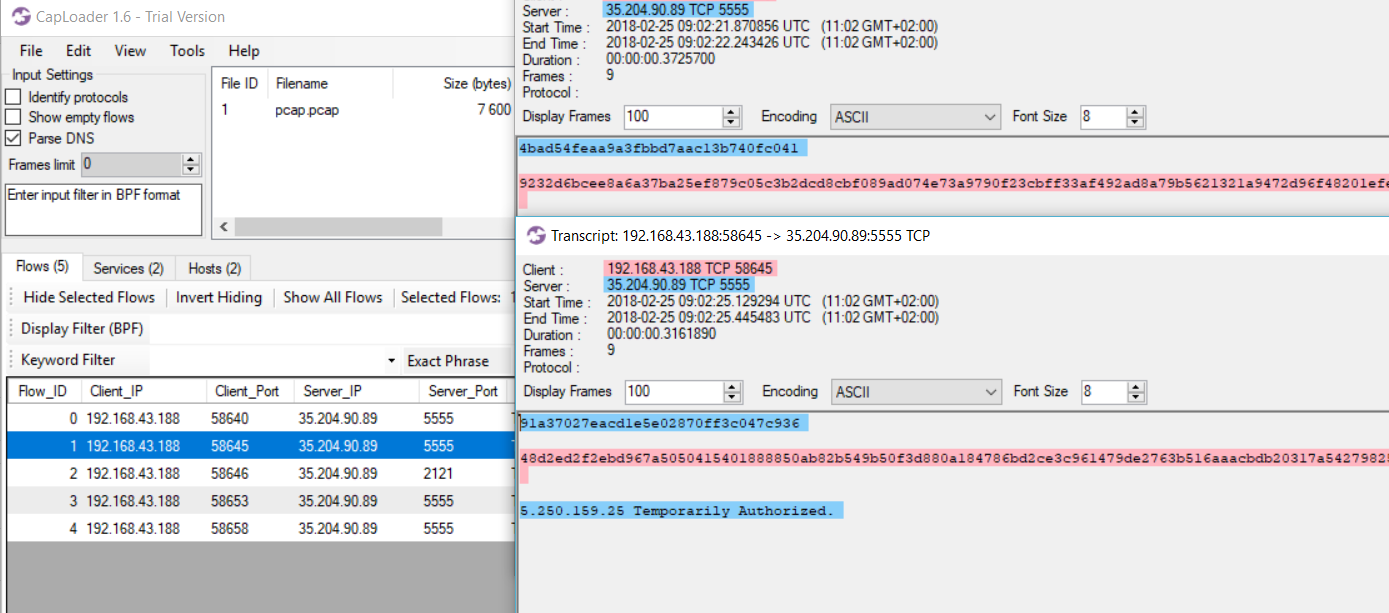This screenshot has width=1389, height=613.
Task: Select flow with client port 58640
Action: (261, 418)
